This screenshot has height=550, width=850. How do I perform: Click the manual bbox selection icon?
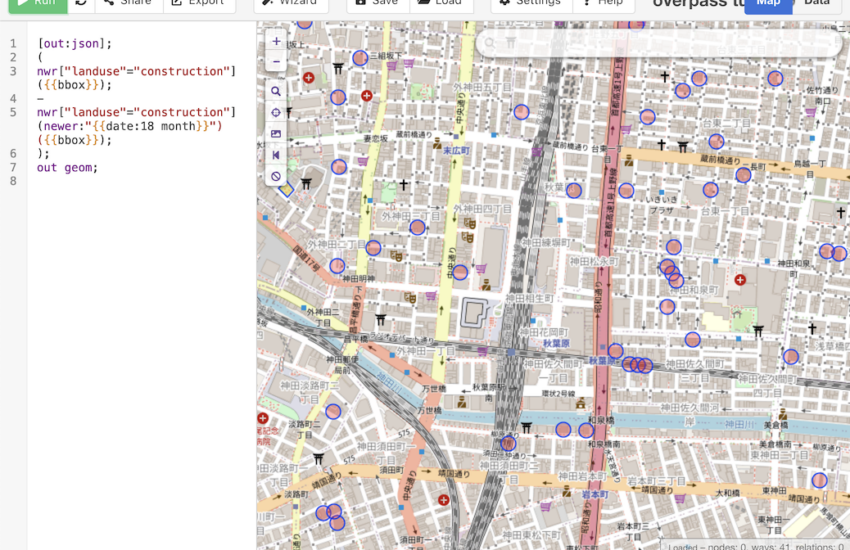276,134
